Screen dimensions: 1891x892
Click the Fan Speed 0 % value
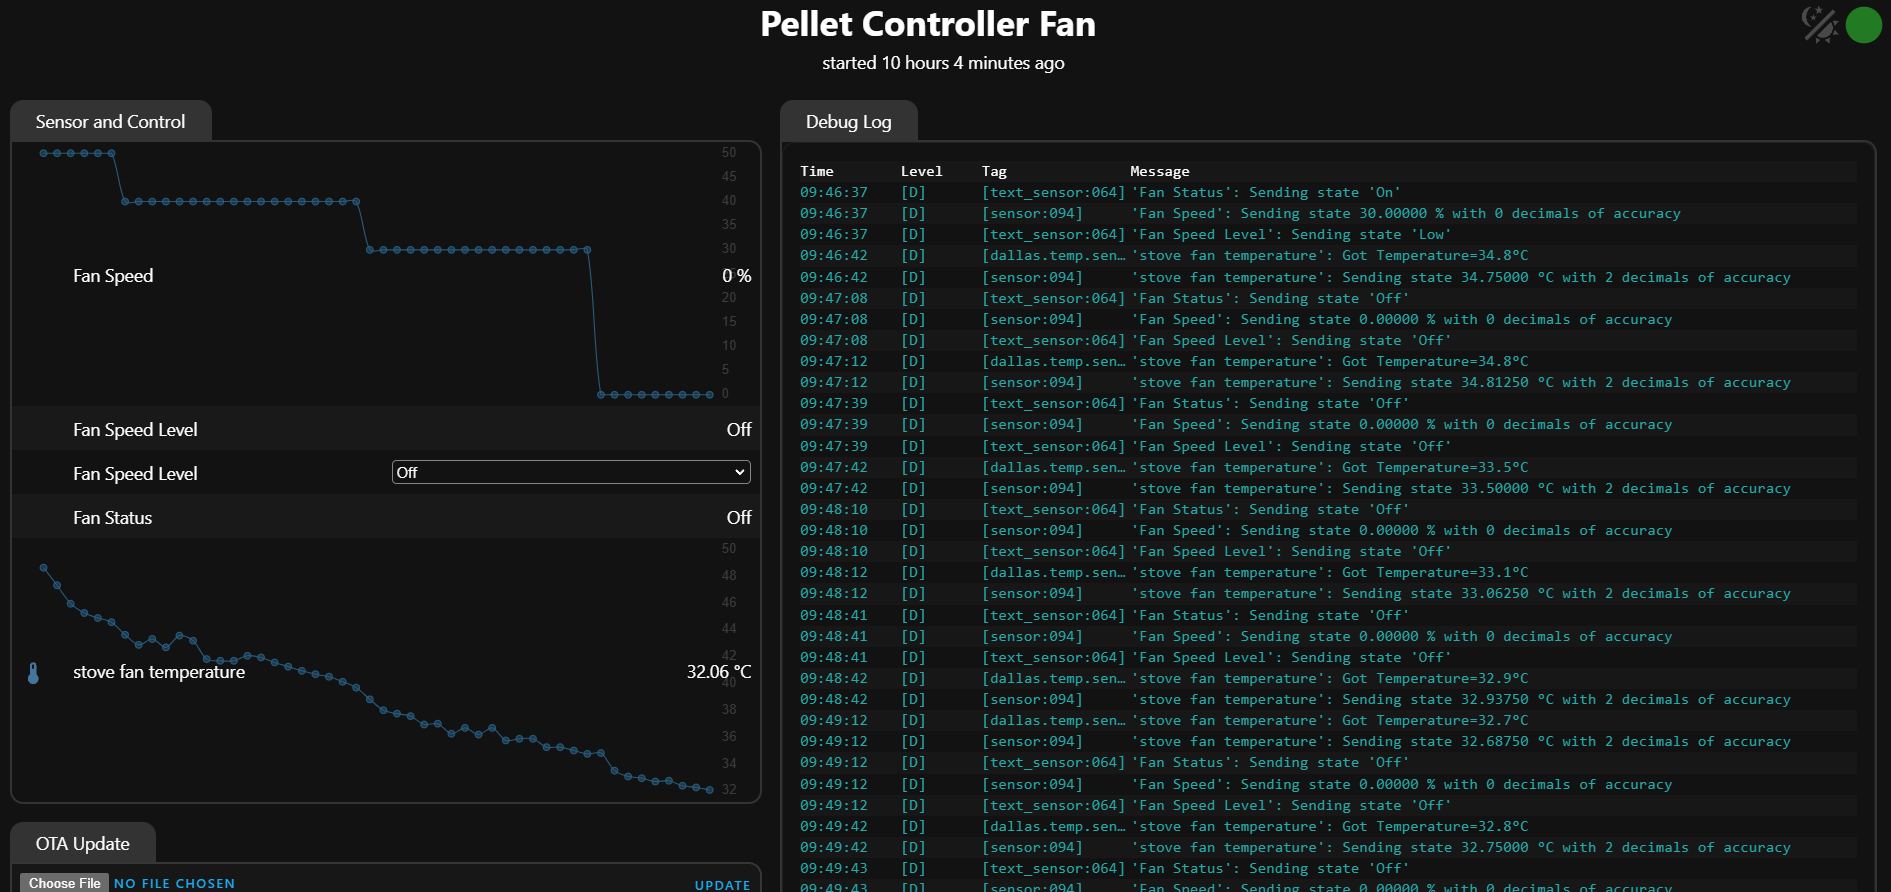737,276
